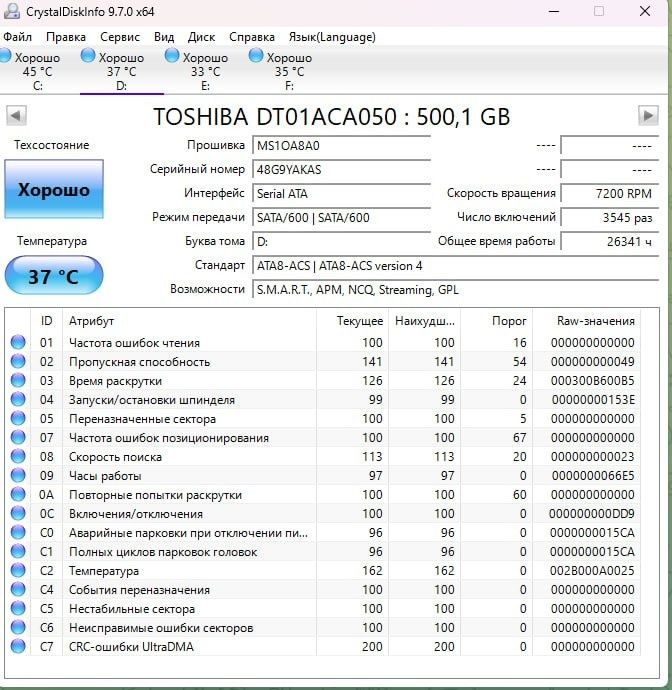Select the TOSHIBA DT01ACA050 model title
This screenshot has width=672, height=690.
pos(331,117)
